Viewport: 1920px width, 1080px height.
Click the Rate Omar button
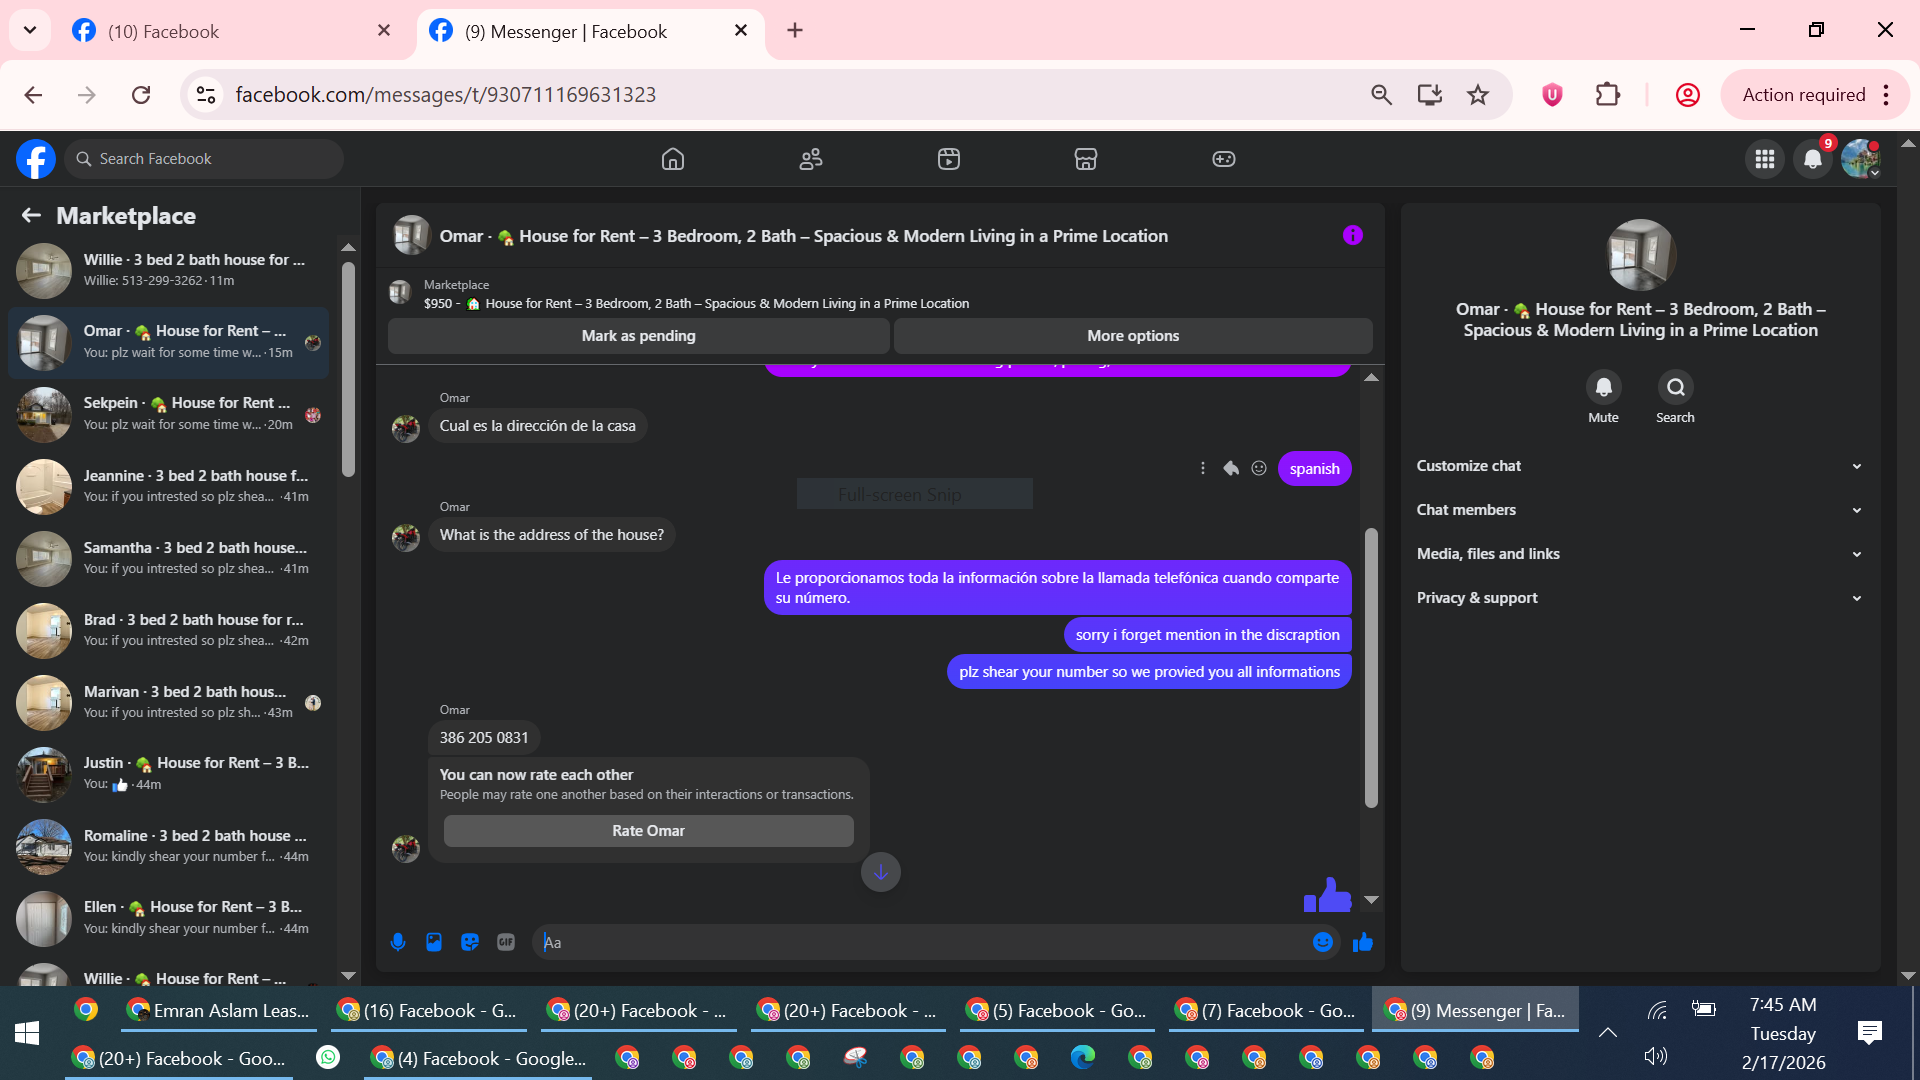tap(648, 831)
